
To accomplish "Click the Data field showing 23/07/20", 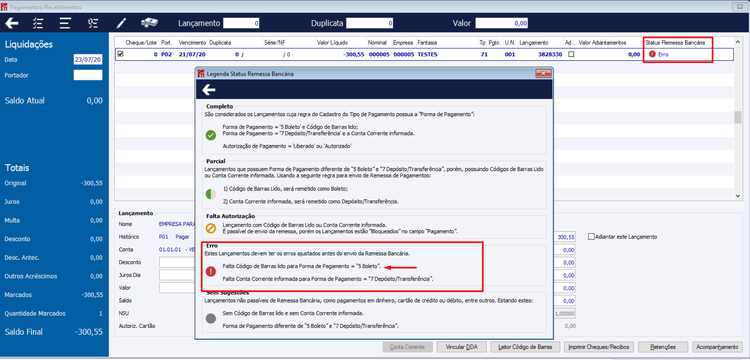I will [x=88, y=59].
